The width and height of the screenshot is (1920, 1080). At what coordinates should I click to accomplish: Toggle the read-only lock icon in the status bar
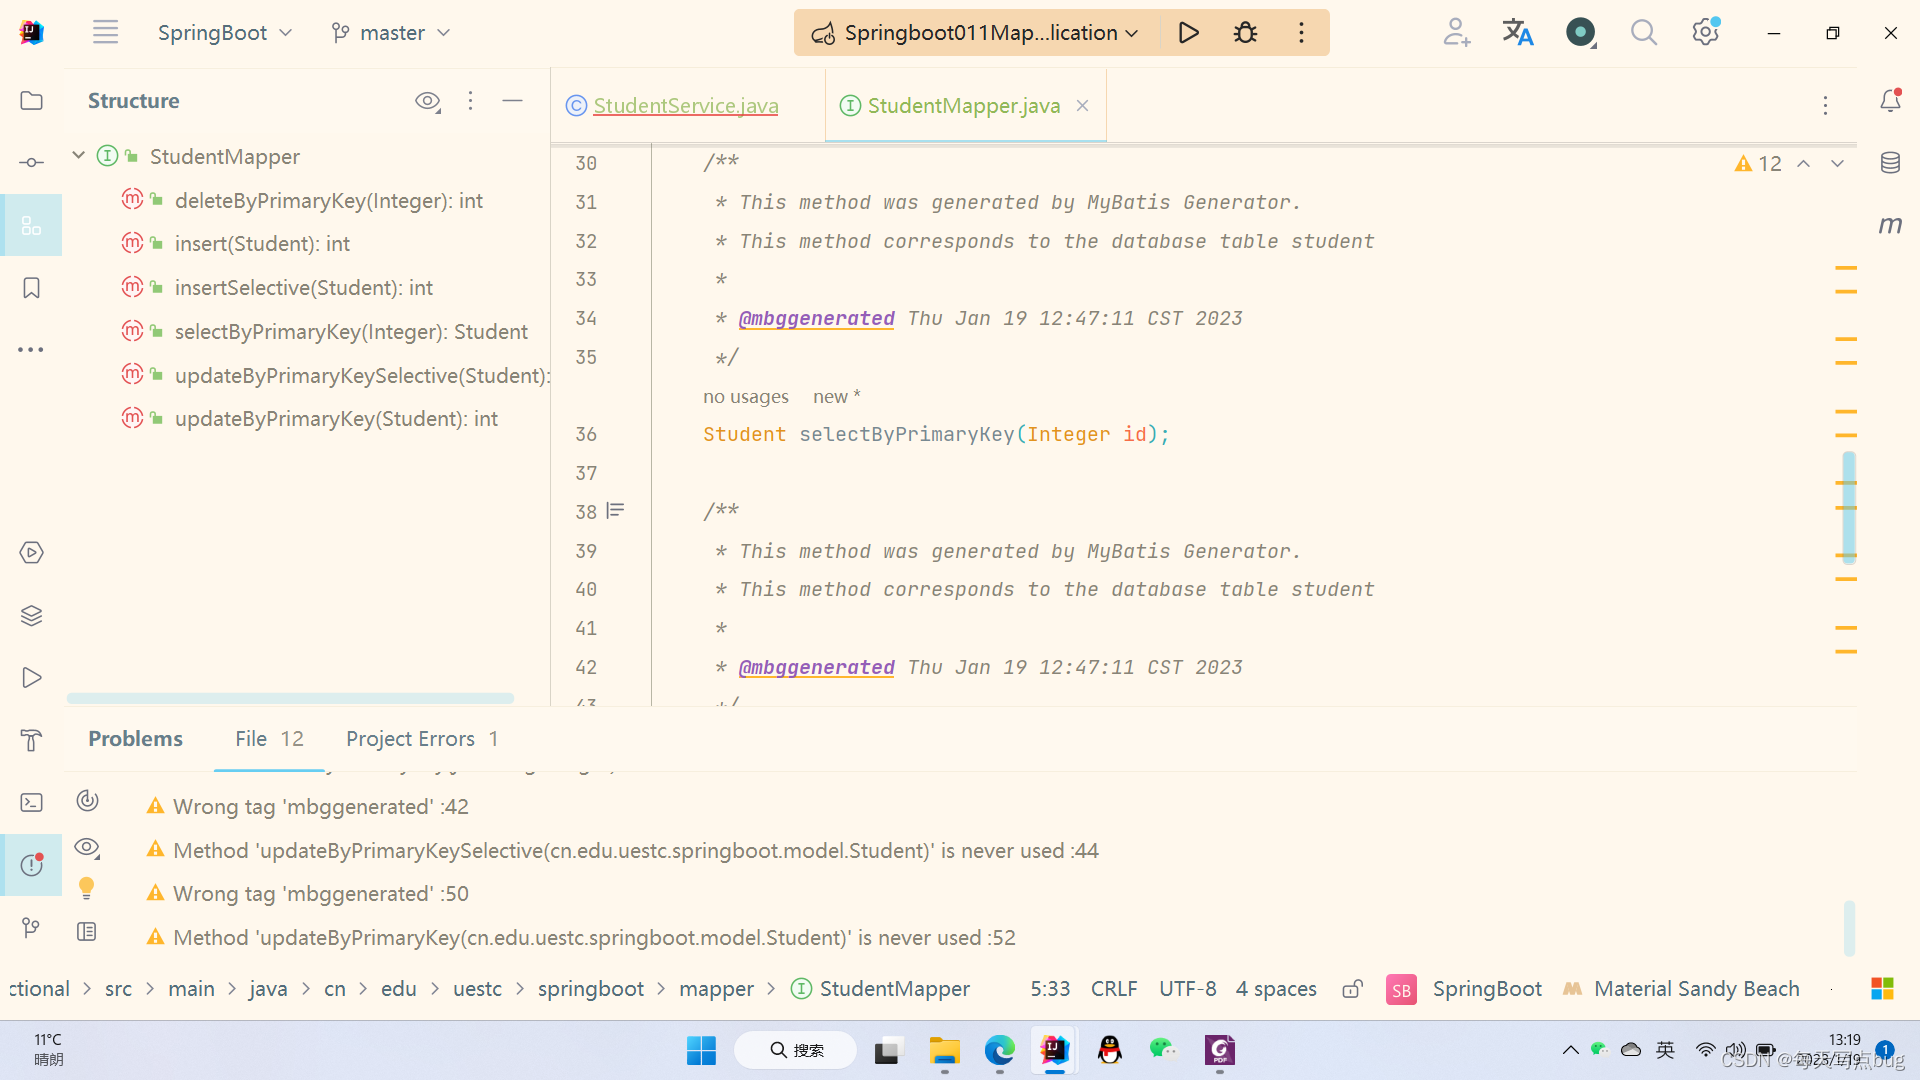[1352, 989]
